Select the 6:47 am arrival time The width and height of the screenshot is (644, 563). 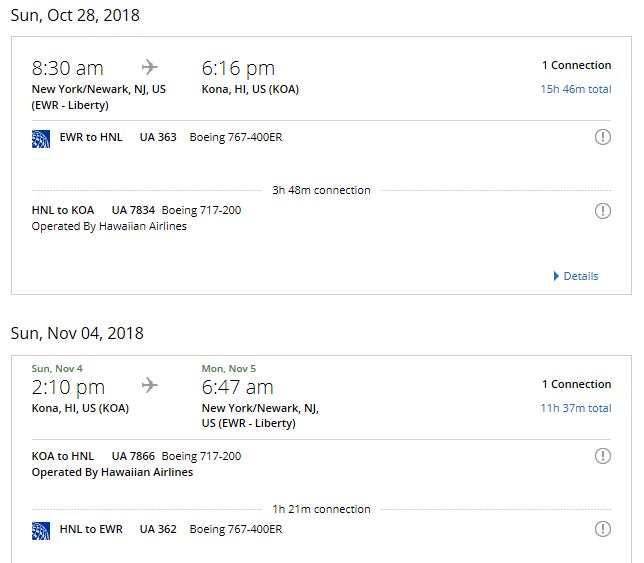pyautogui.click(x=238, y=386)
